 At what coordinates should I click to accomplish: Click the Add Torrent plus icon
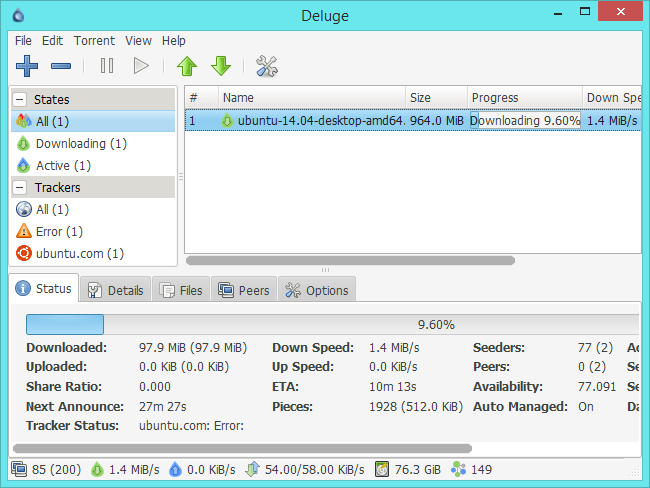tap(27, 66)
